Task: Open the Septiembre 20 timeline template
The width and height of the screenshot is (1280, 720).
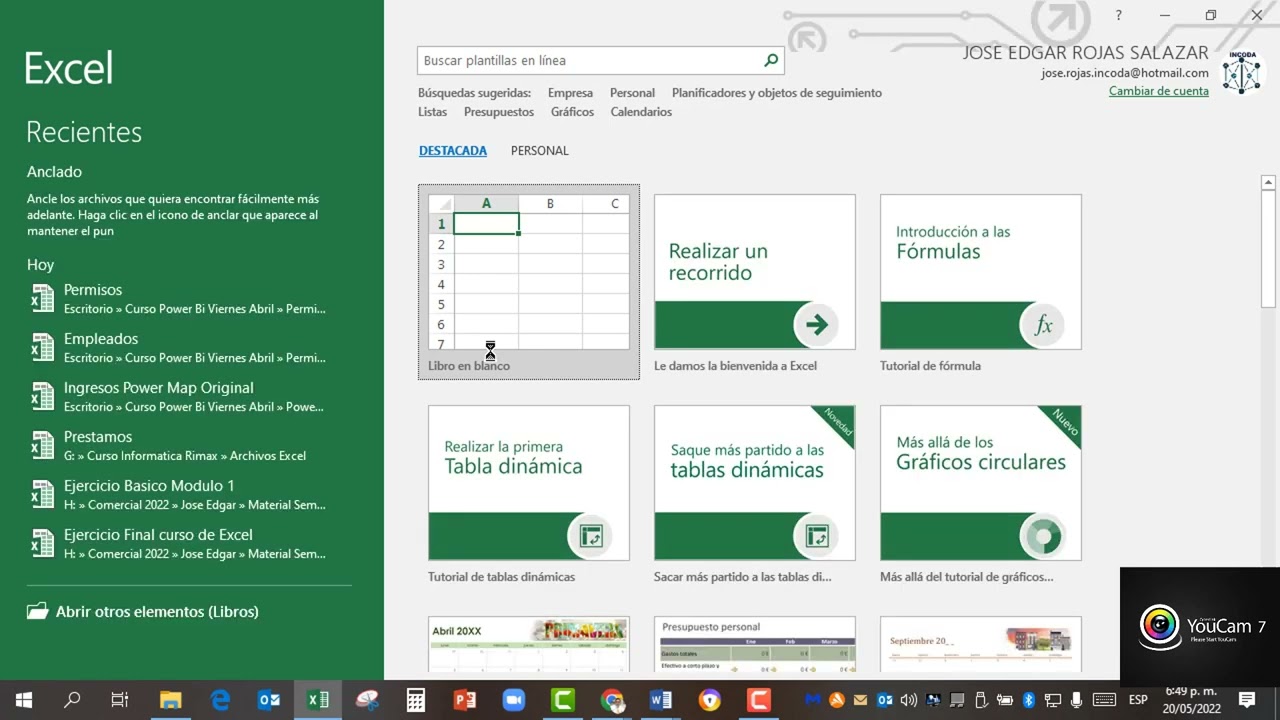Action: (x=981, y=645)
